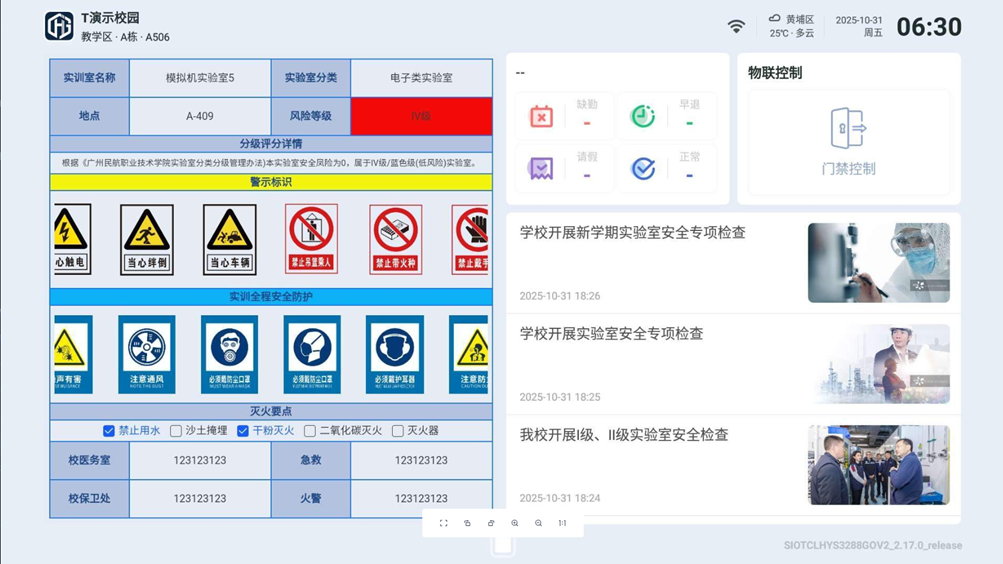Click the Wi-Fi signal icon in the header
The width and height of the screenshot is (1003, 564).
coord(736,26)
